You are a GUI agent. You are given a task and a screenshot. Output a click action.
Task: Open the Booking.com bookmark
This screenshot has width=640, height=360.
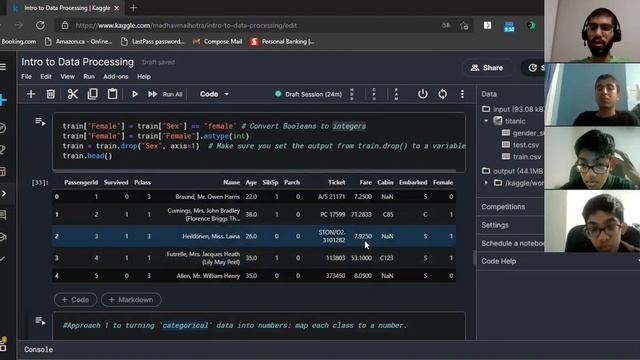(18, 42)
